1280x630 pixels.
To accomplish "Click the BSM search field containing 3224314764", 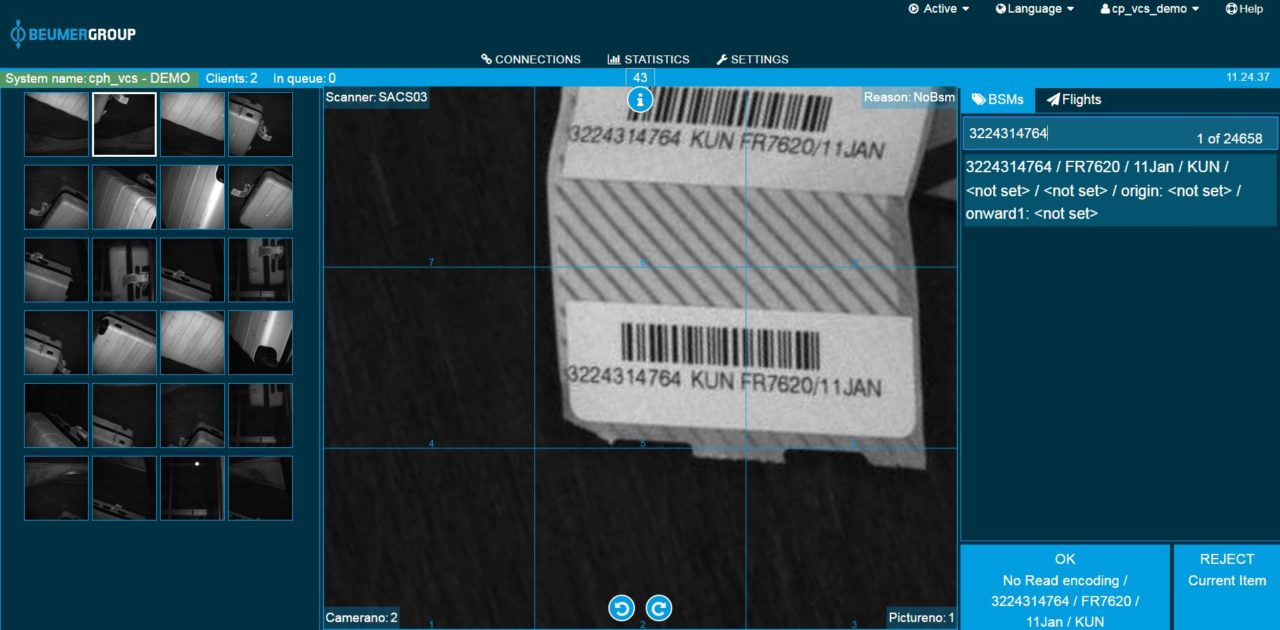I will click(1121, 133).
